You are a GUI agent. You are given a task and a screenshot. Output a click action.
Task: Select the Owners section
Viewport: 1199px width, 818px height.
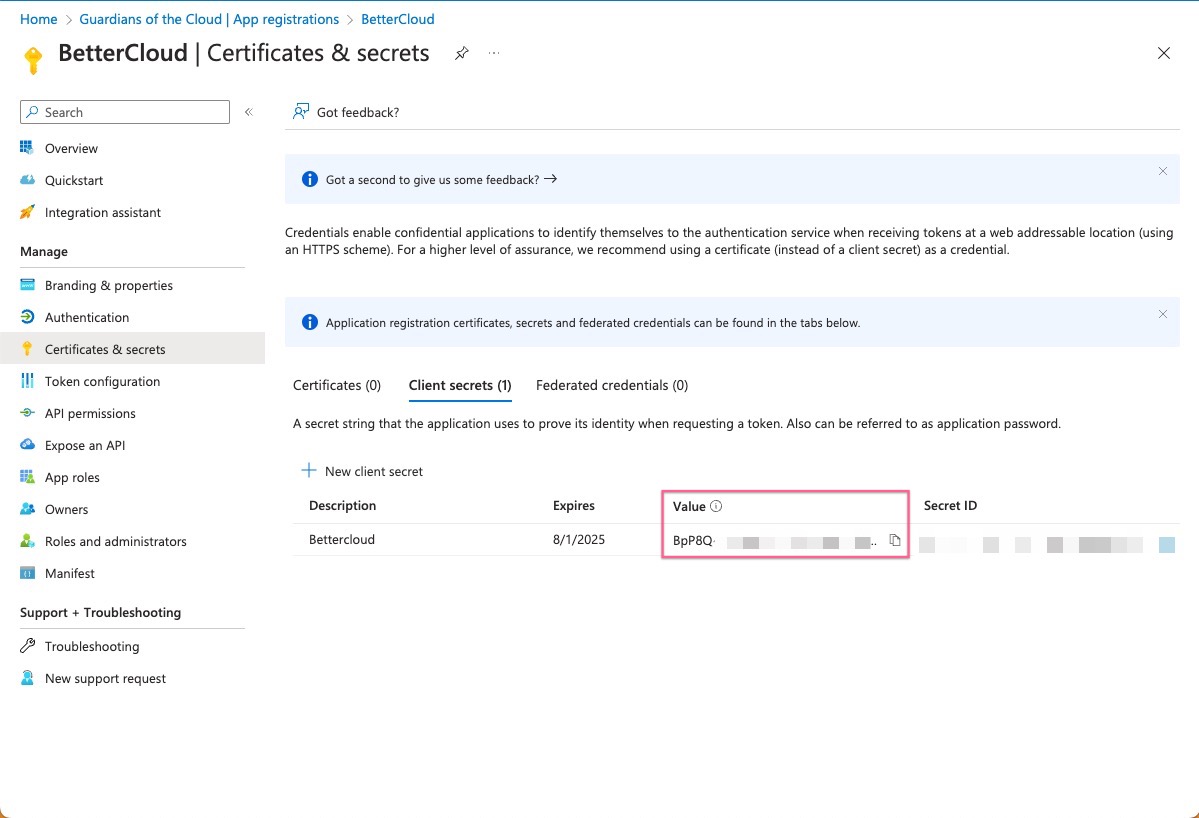click(67, 509)
